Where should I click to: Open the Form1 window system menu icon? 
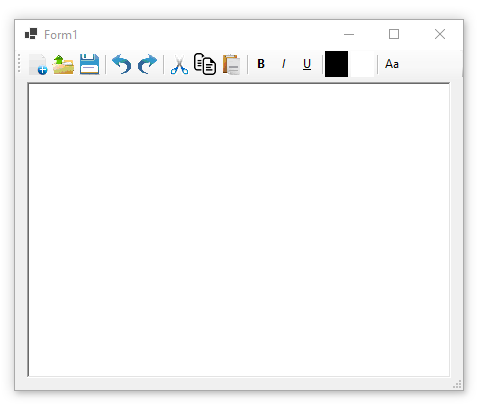click(31, 34)
